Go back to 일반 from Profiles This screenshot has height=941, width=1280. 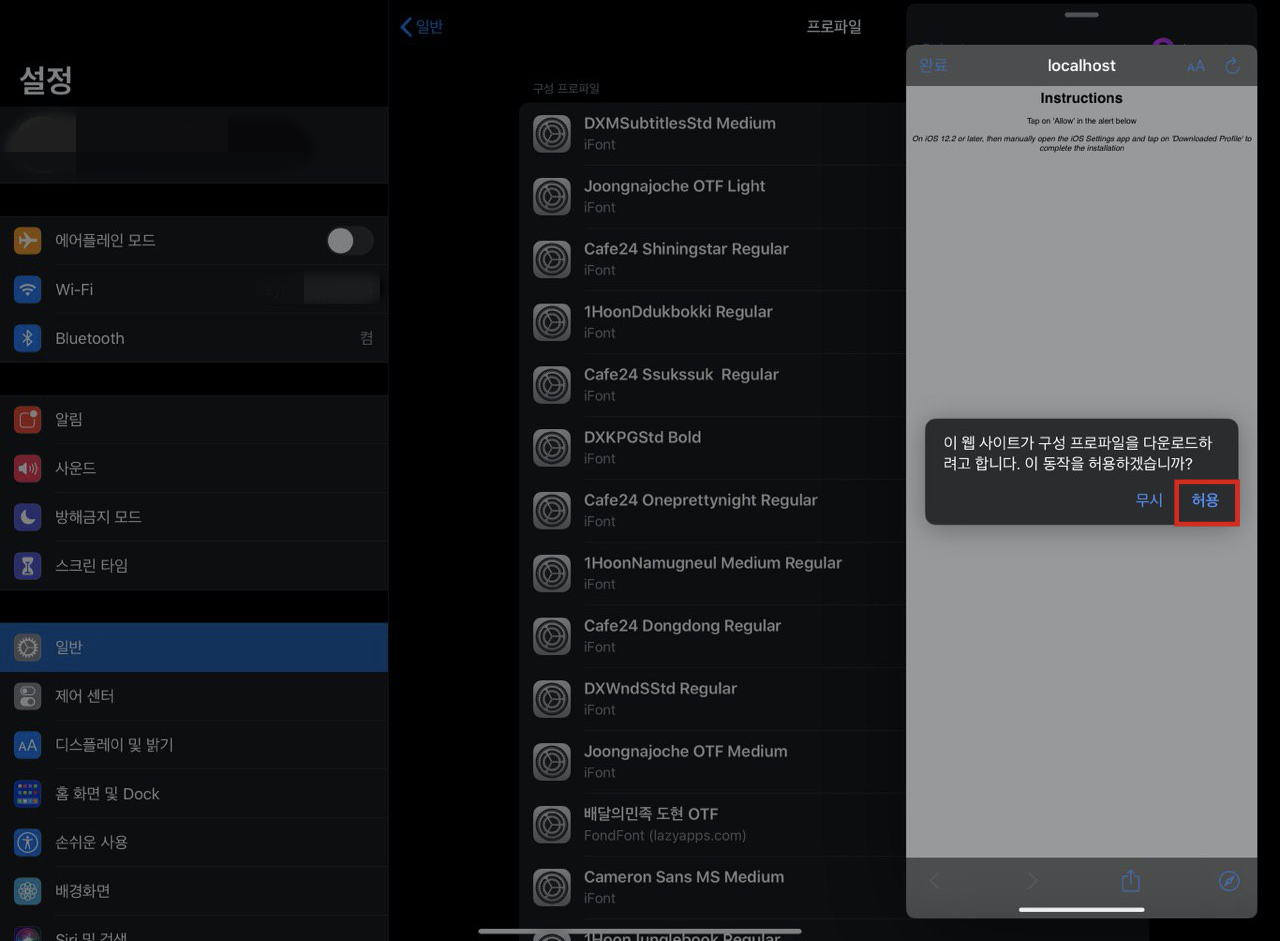click(x=421, y=27)
